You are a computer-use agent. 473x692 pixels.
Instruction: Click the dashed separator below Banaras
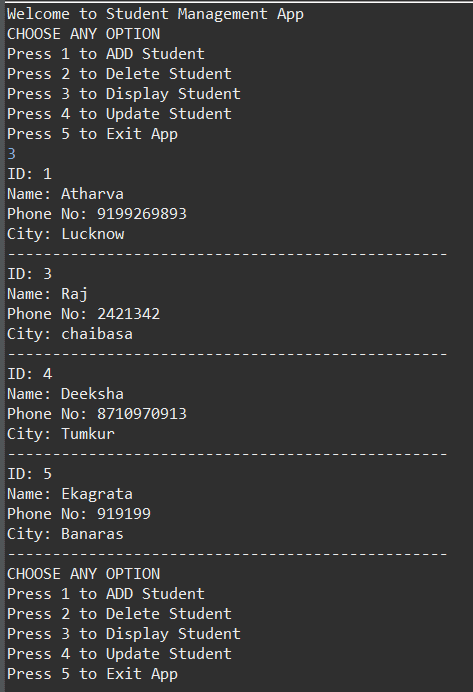[228, 553]
